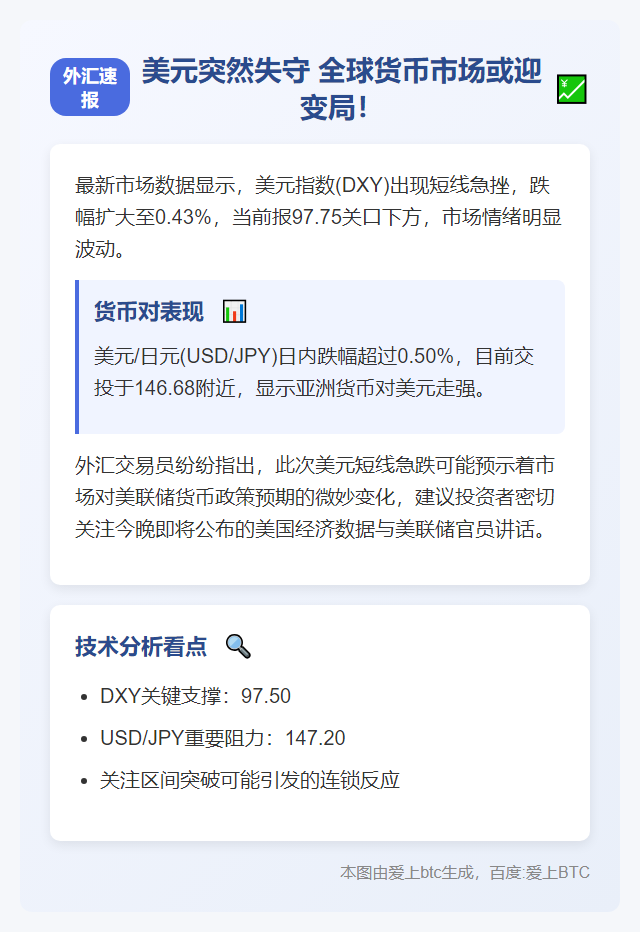The height and width of the screenshot is (932, 640).
Task: Click the 0.50% decline figure for USD/JPY
Action: tap(425, 356)
